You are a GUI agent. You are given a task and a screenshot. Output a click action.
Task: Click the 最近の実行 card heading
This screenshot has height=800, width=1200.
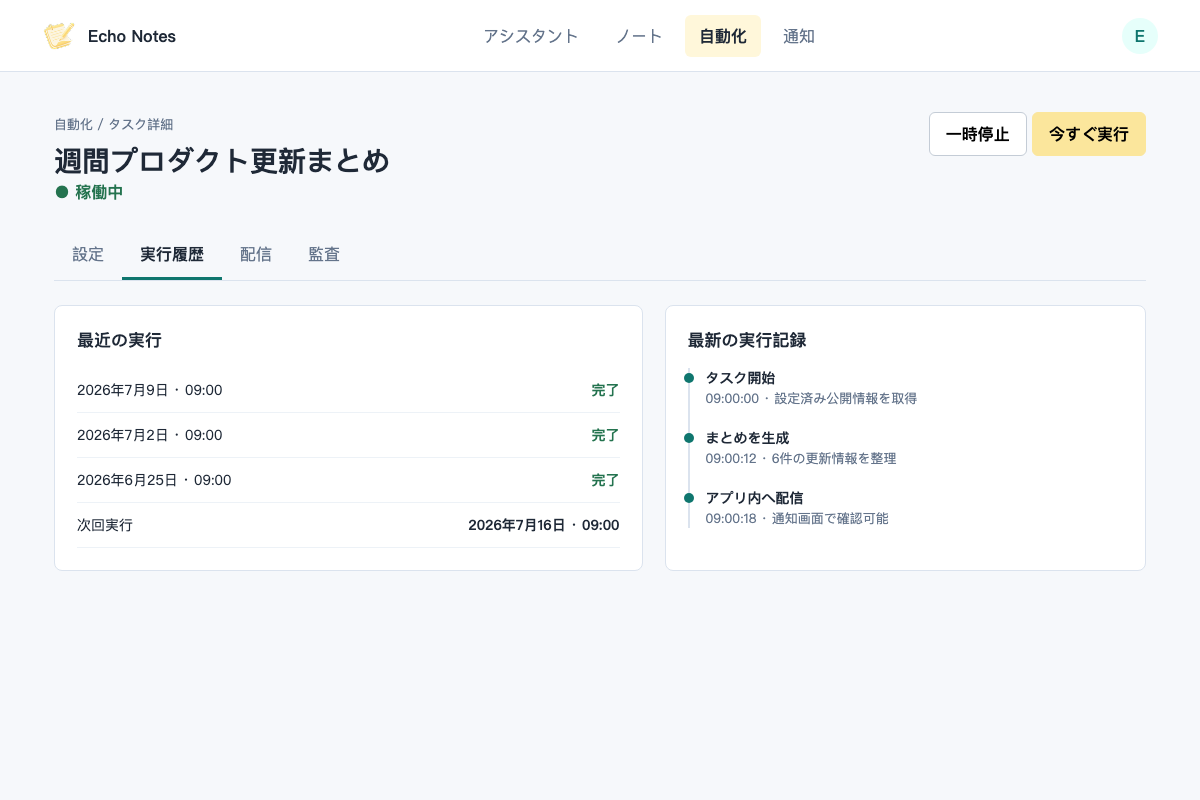(x=119, y=340)
